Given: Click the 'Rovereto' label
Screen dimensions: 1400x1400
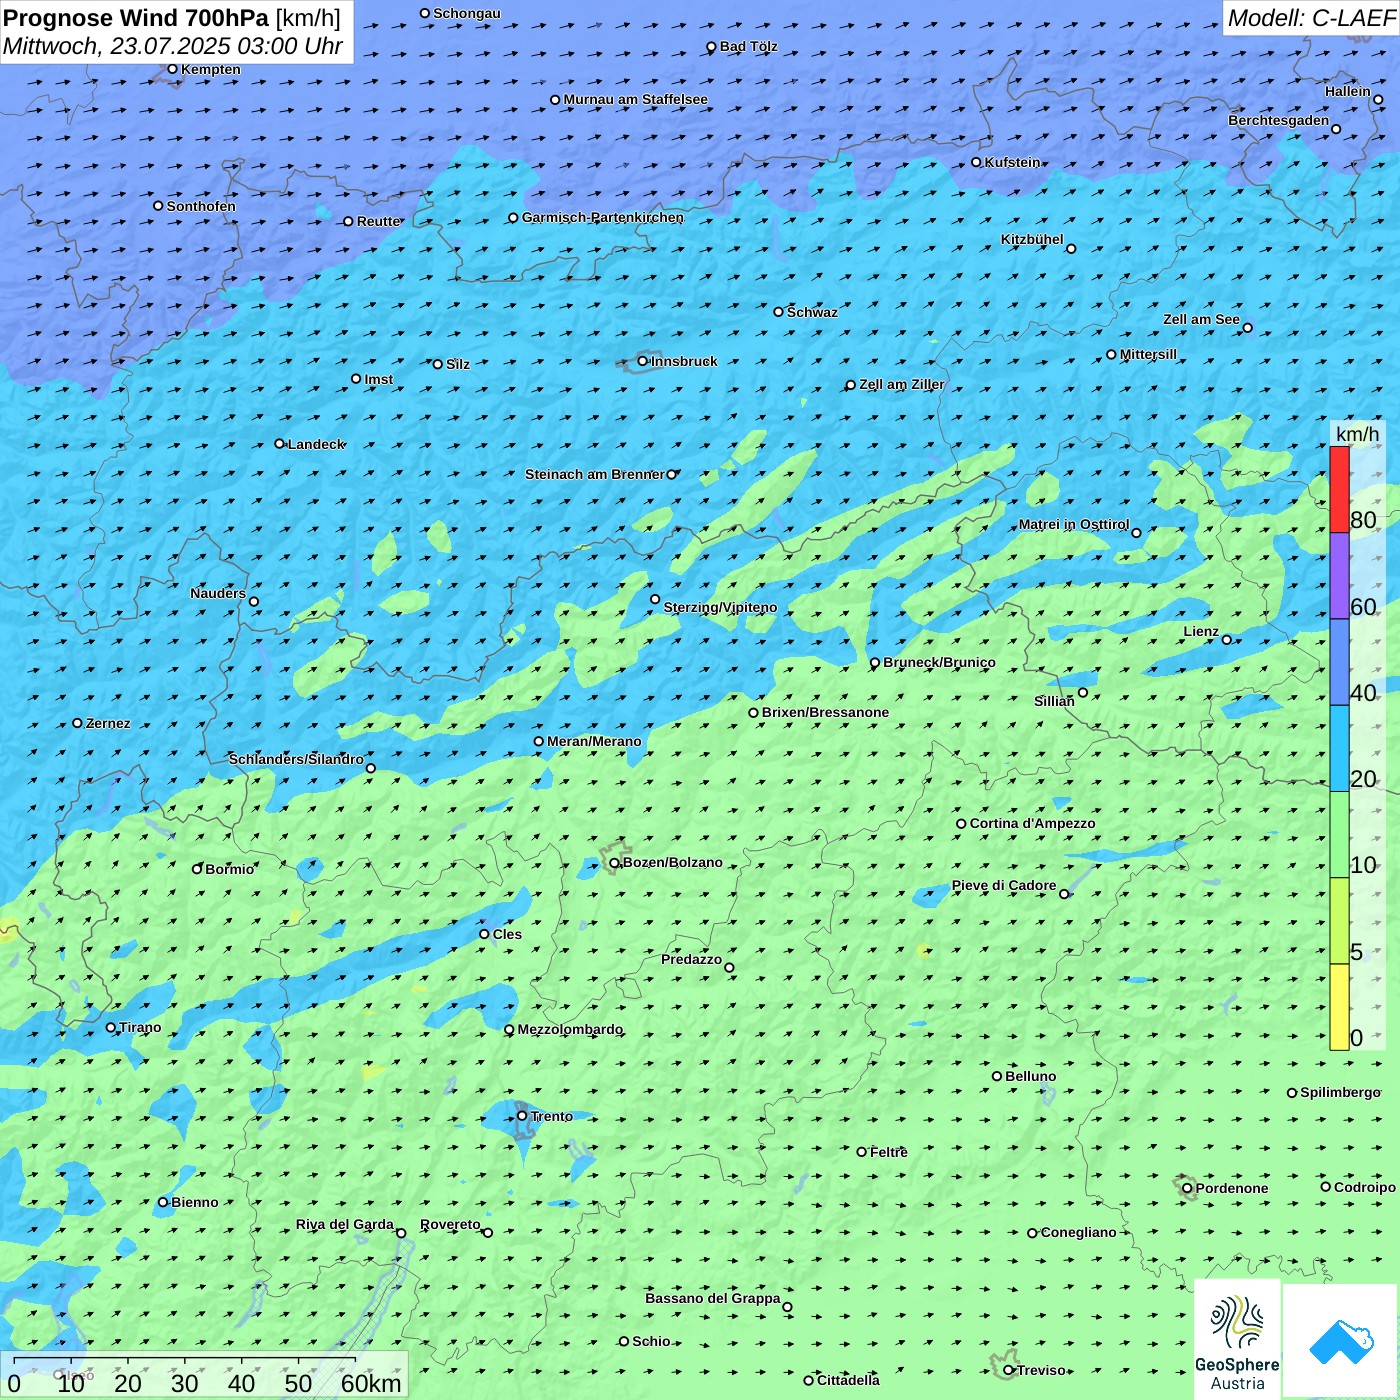Looking at the screenshot, I should coord(451,1224).
